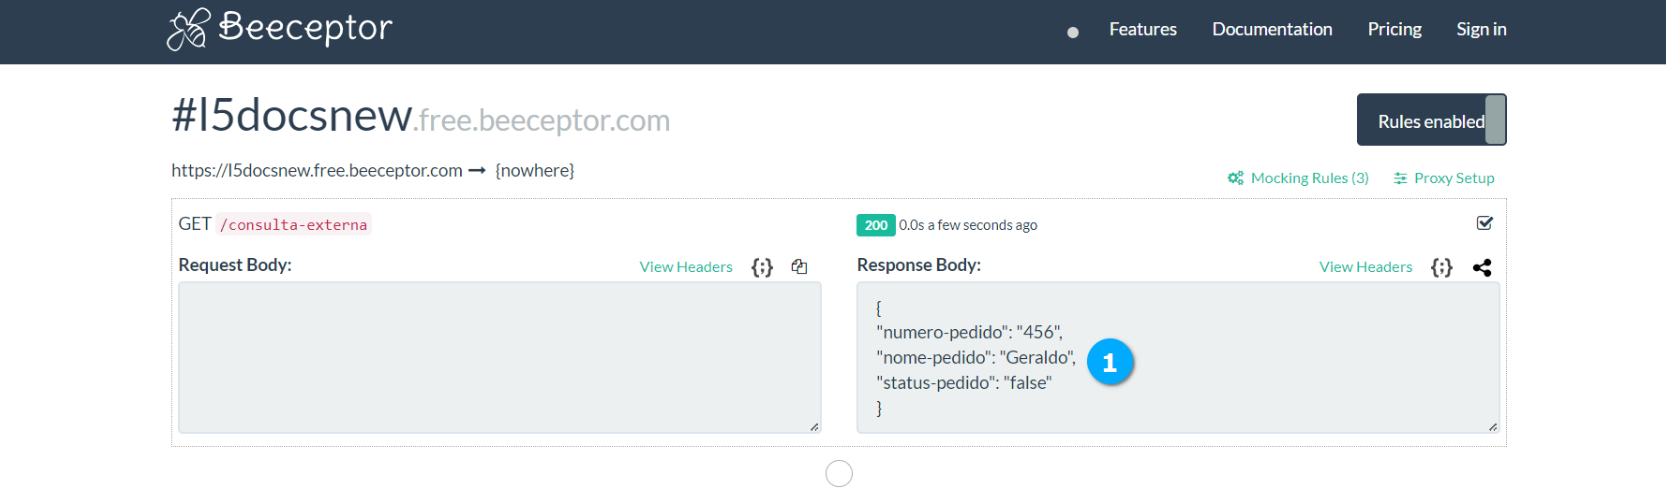
Task: Open the Features menu item
Action: pyautogui.click(x=1142, y=29)
